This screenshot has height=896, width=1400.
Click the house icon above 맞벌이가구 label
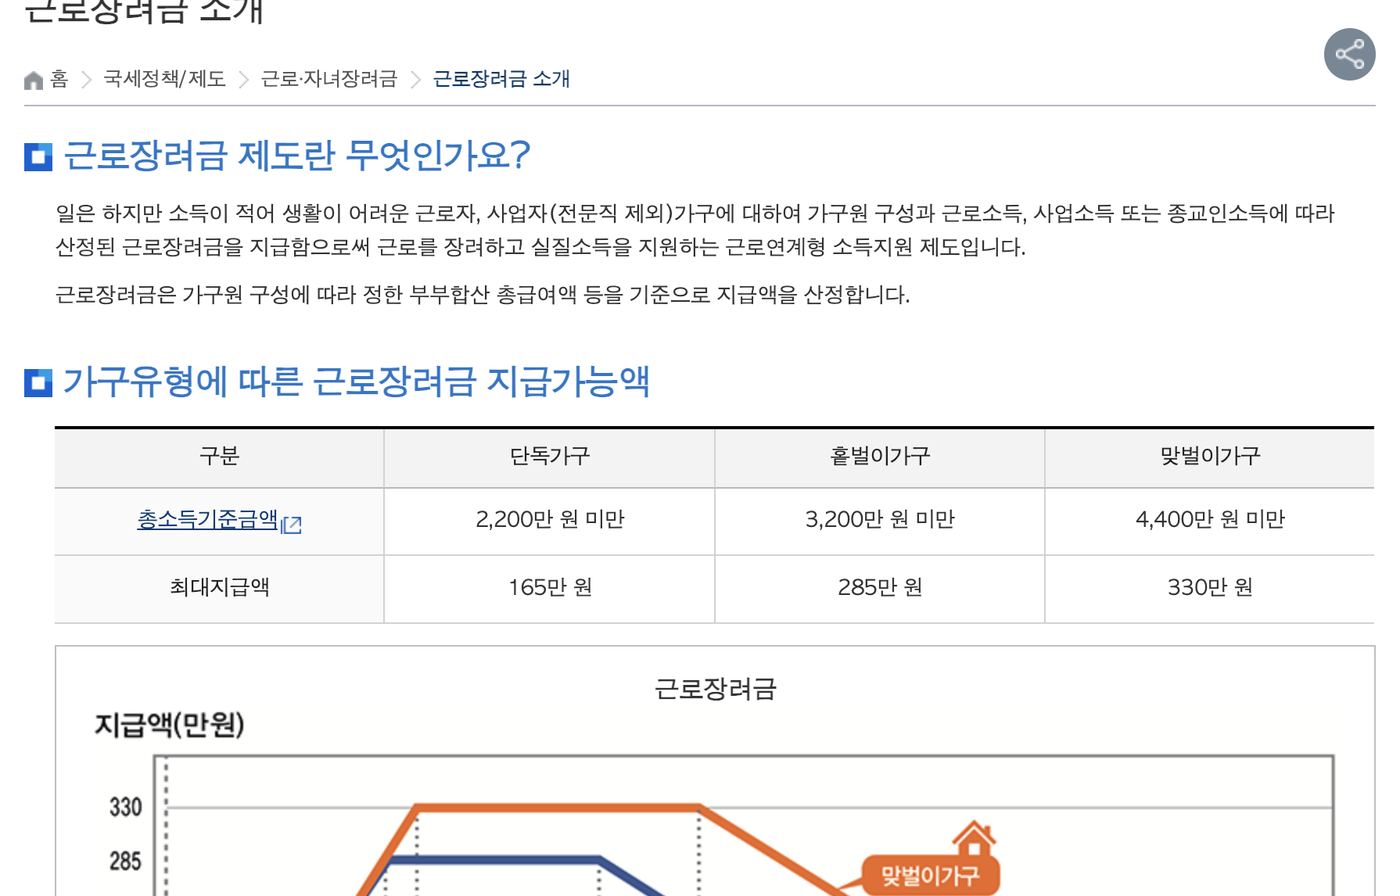pyautogui.click(x=973, y=837)
